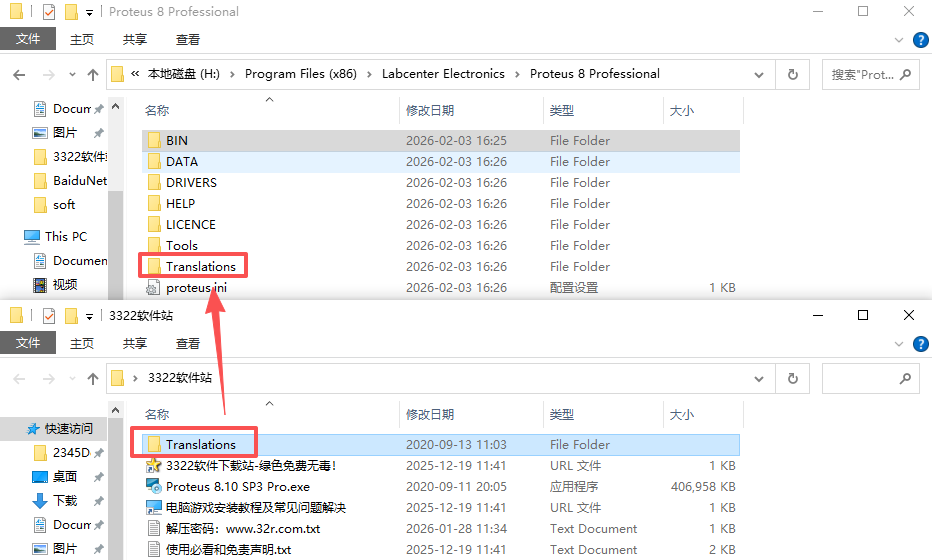Click the refresh button in top address bar
The width and height of the screenshot is (932, 560).
[x=793, y=74]
